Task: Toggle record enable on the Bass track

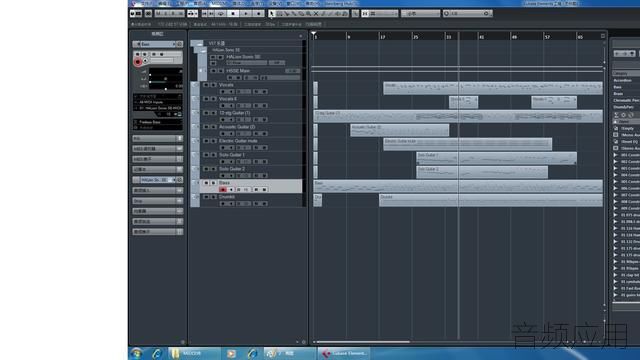Action: point(222,189)
